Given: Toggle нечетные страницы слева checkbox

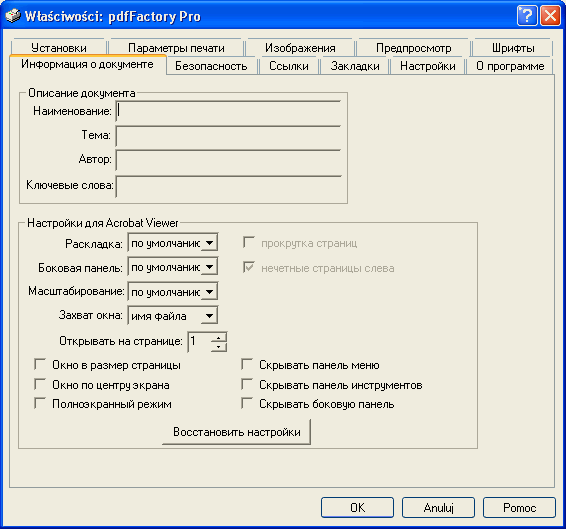Looking at the screenshot, I should coord(249,267).
